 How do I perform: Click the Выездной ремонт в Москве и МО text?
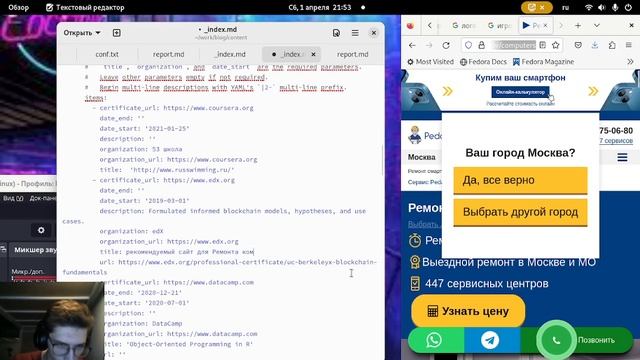coord(509,262)
